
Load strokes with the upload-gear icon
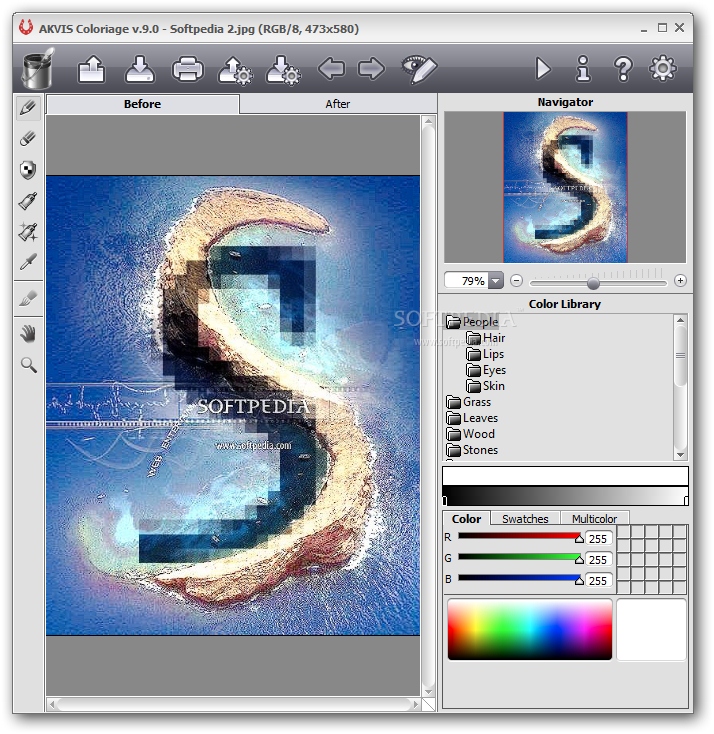[x=235, y=70]
